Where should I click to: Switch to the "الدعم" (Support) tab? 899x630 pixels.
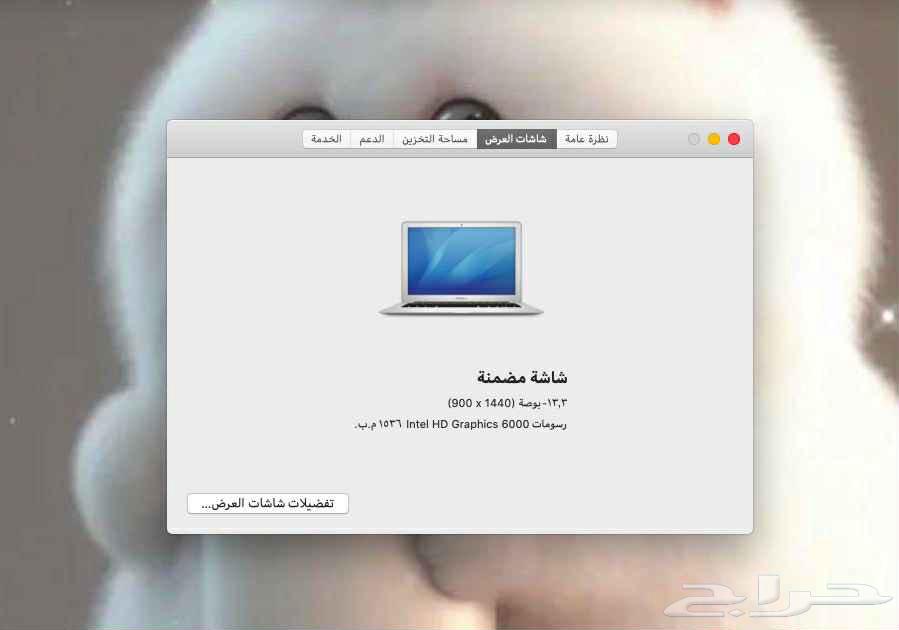[x=372, y=138]
